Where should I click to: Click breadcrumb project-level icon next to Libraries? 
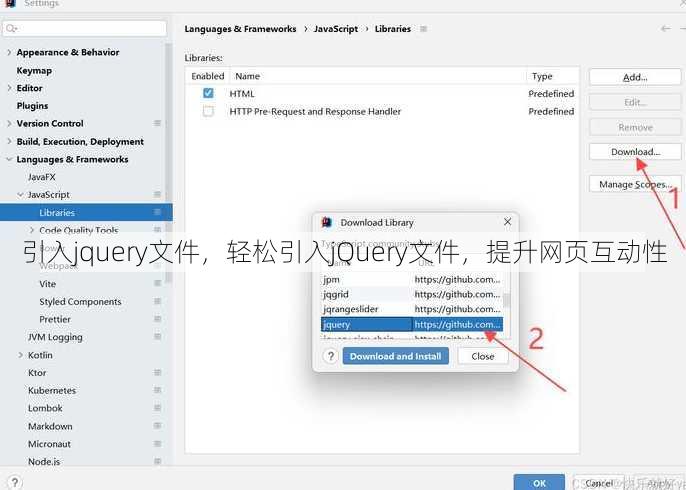point(423,29)
